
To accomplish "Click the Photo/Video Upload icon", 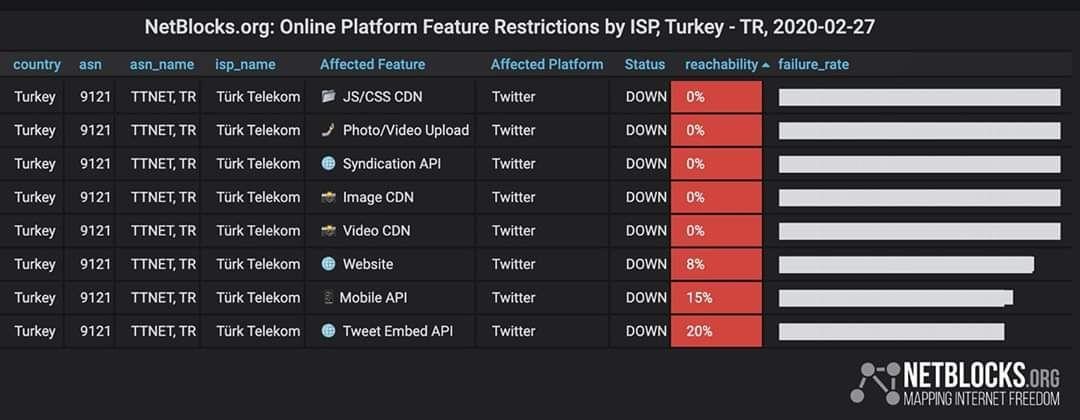I will coord(329,130).
